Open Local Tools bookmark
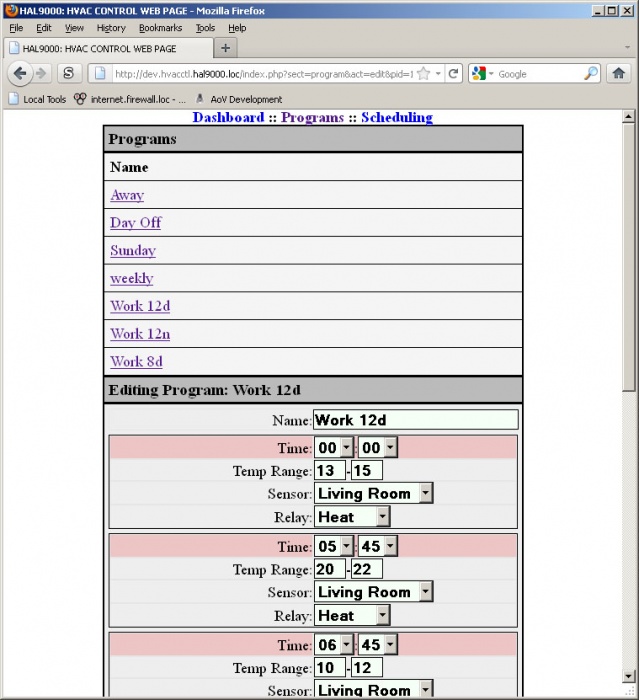This screenshot has width=639, height=700. click(x=38, y=99)
